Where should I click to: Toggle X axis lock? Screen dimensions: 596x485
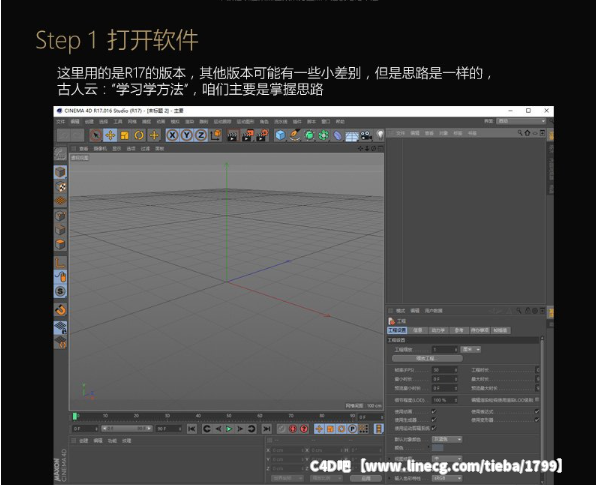tap(172, 135)
